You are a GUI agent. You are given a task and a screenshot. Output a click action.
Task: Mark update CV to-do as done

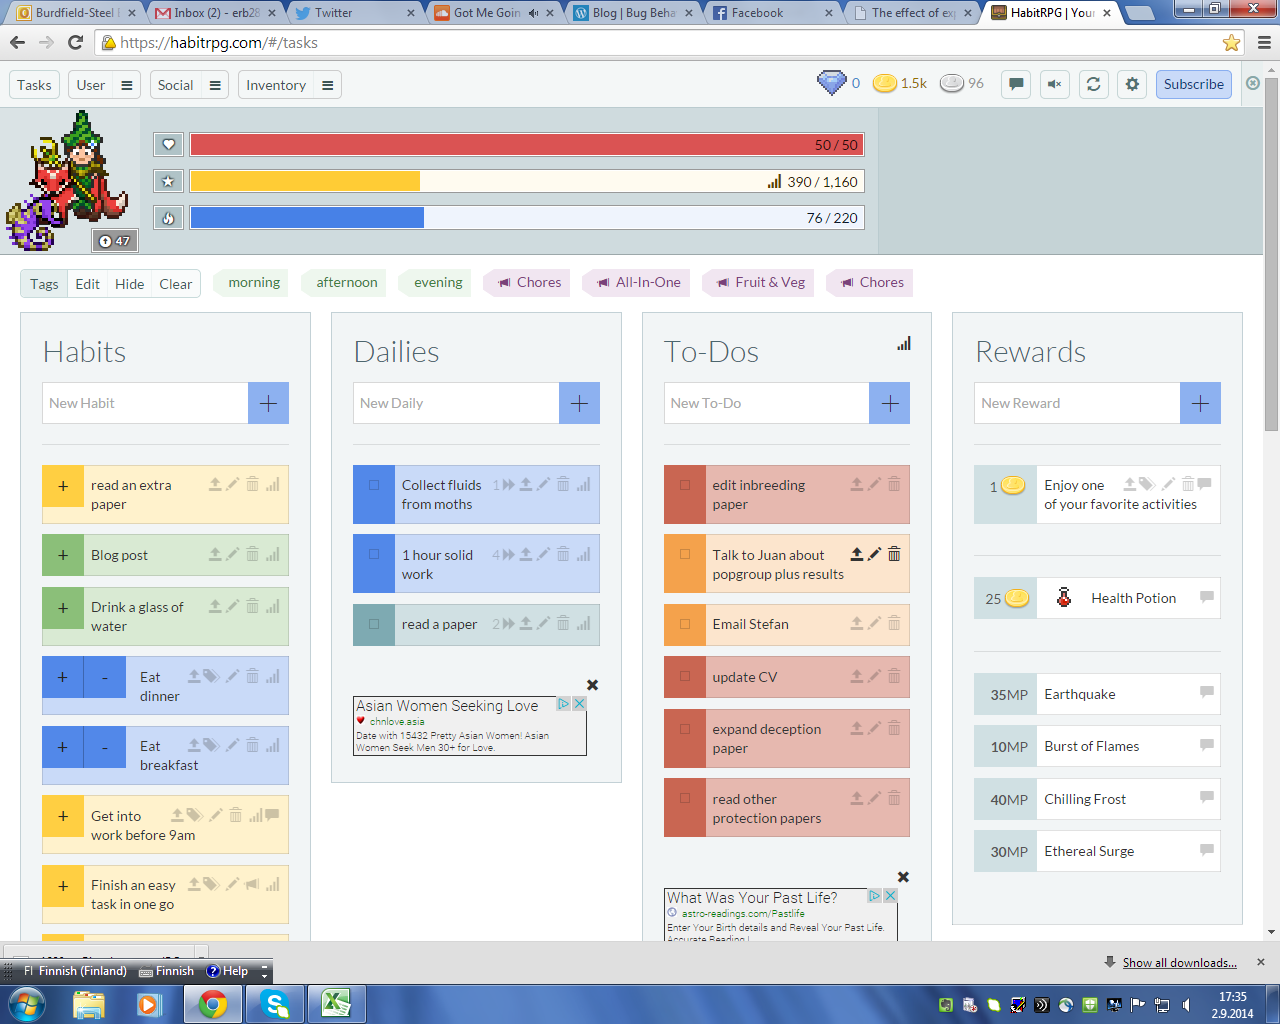[685, 677]
